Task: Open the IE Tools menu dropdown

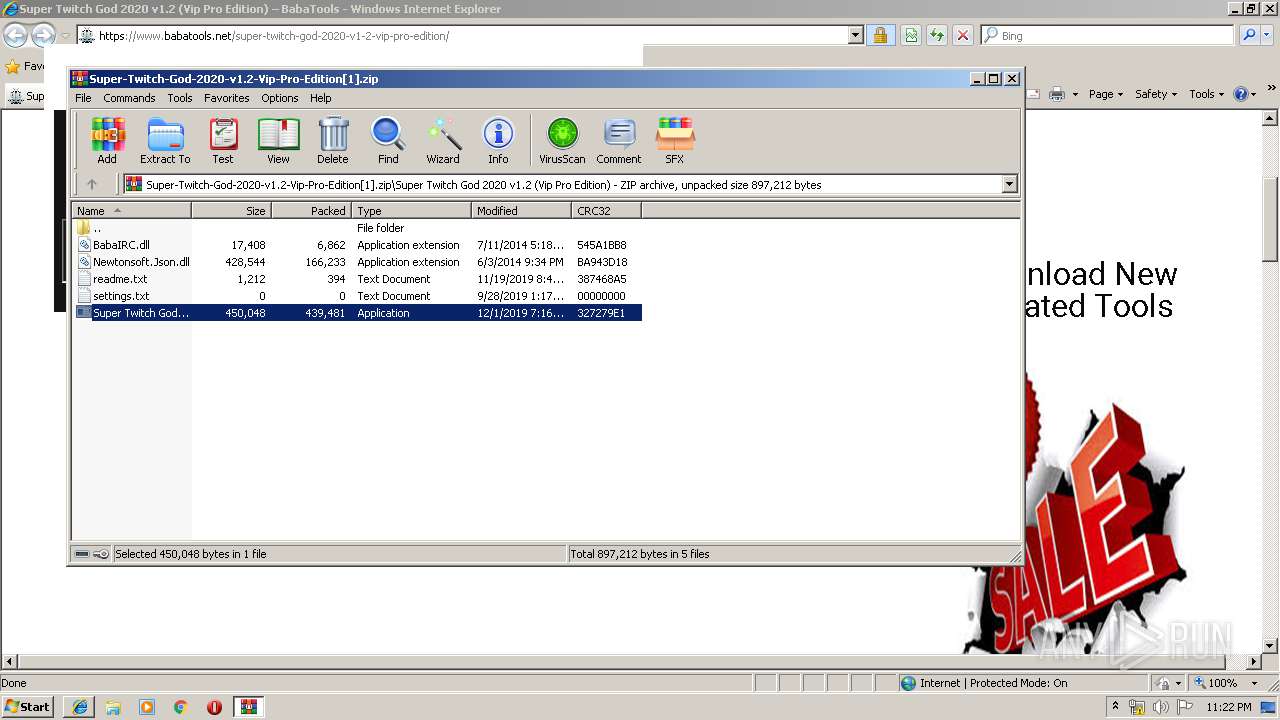Action: [1207, 94]
